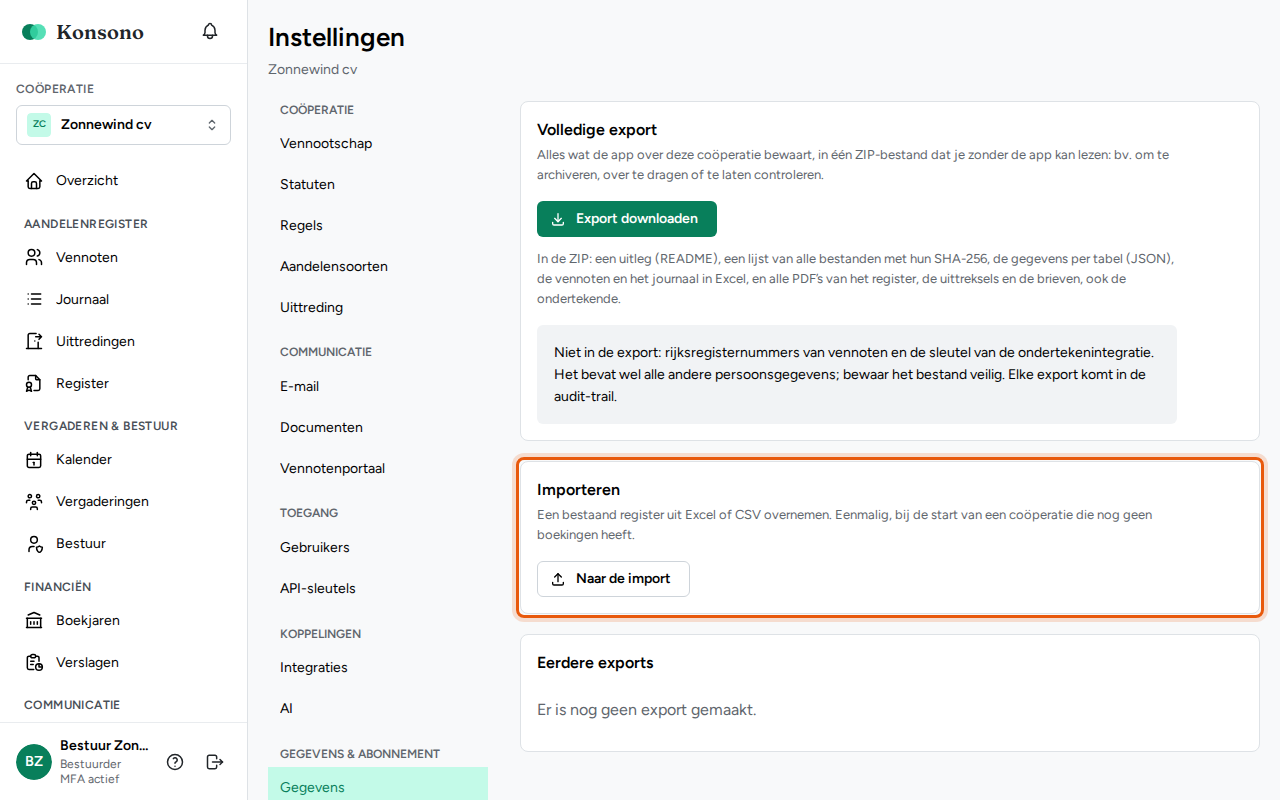Open API-sleutels settings
Image resolution: width=1280 pixels, height=800 pixels.
click(378, 589)
